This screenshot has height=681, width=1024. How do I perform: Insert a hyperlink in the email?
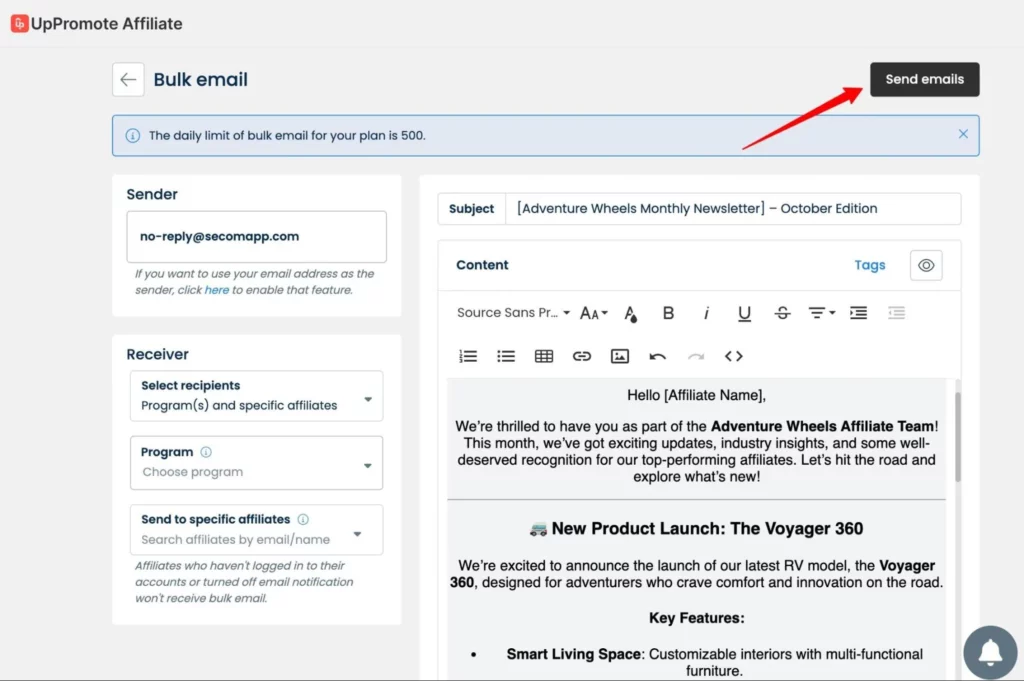582,356
